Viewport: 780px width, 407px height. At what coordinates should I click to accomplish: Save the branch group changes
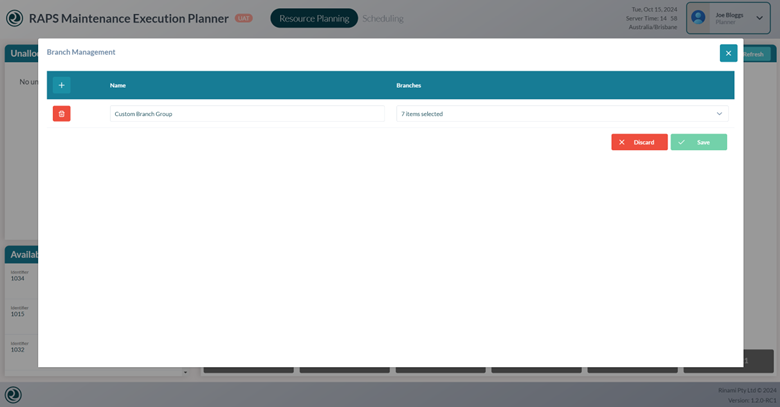(x=698, y=142)
